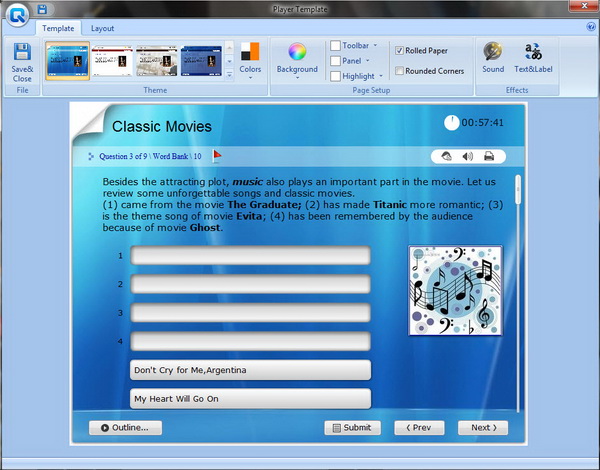Toggle the Toolbar color checkbox

click(335, 46)
